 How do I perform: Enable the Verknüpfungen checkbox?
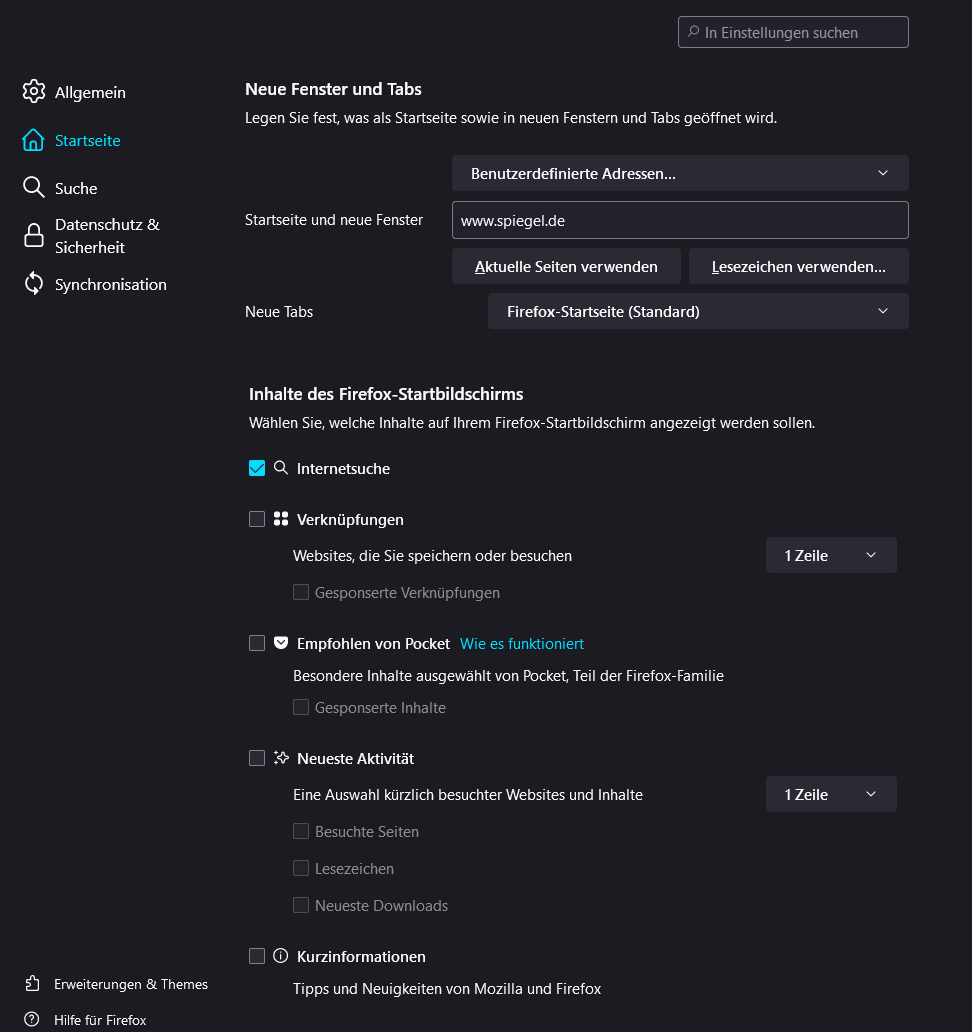[x=257, y=519]
